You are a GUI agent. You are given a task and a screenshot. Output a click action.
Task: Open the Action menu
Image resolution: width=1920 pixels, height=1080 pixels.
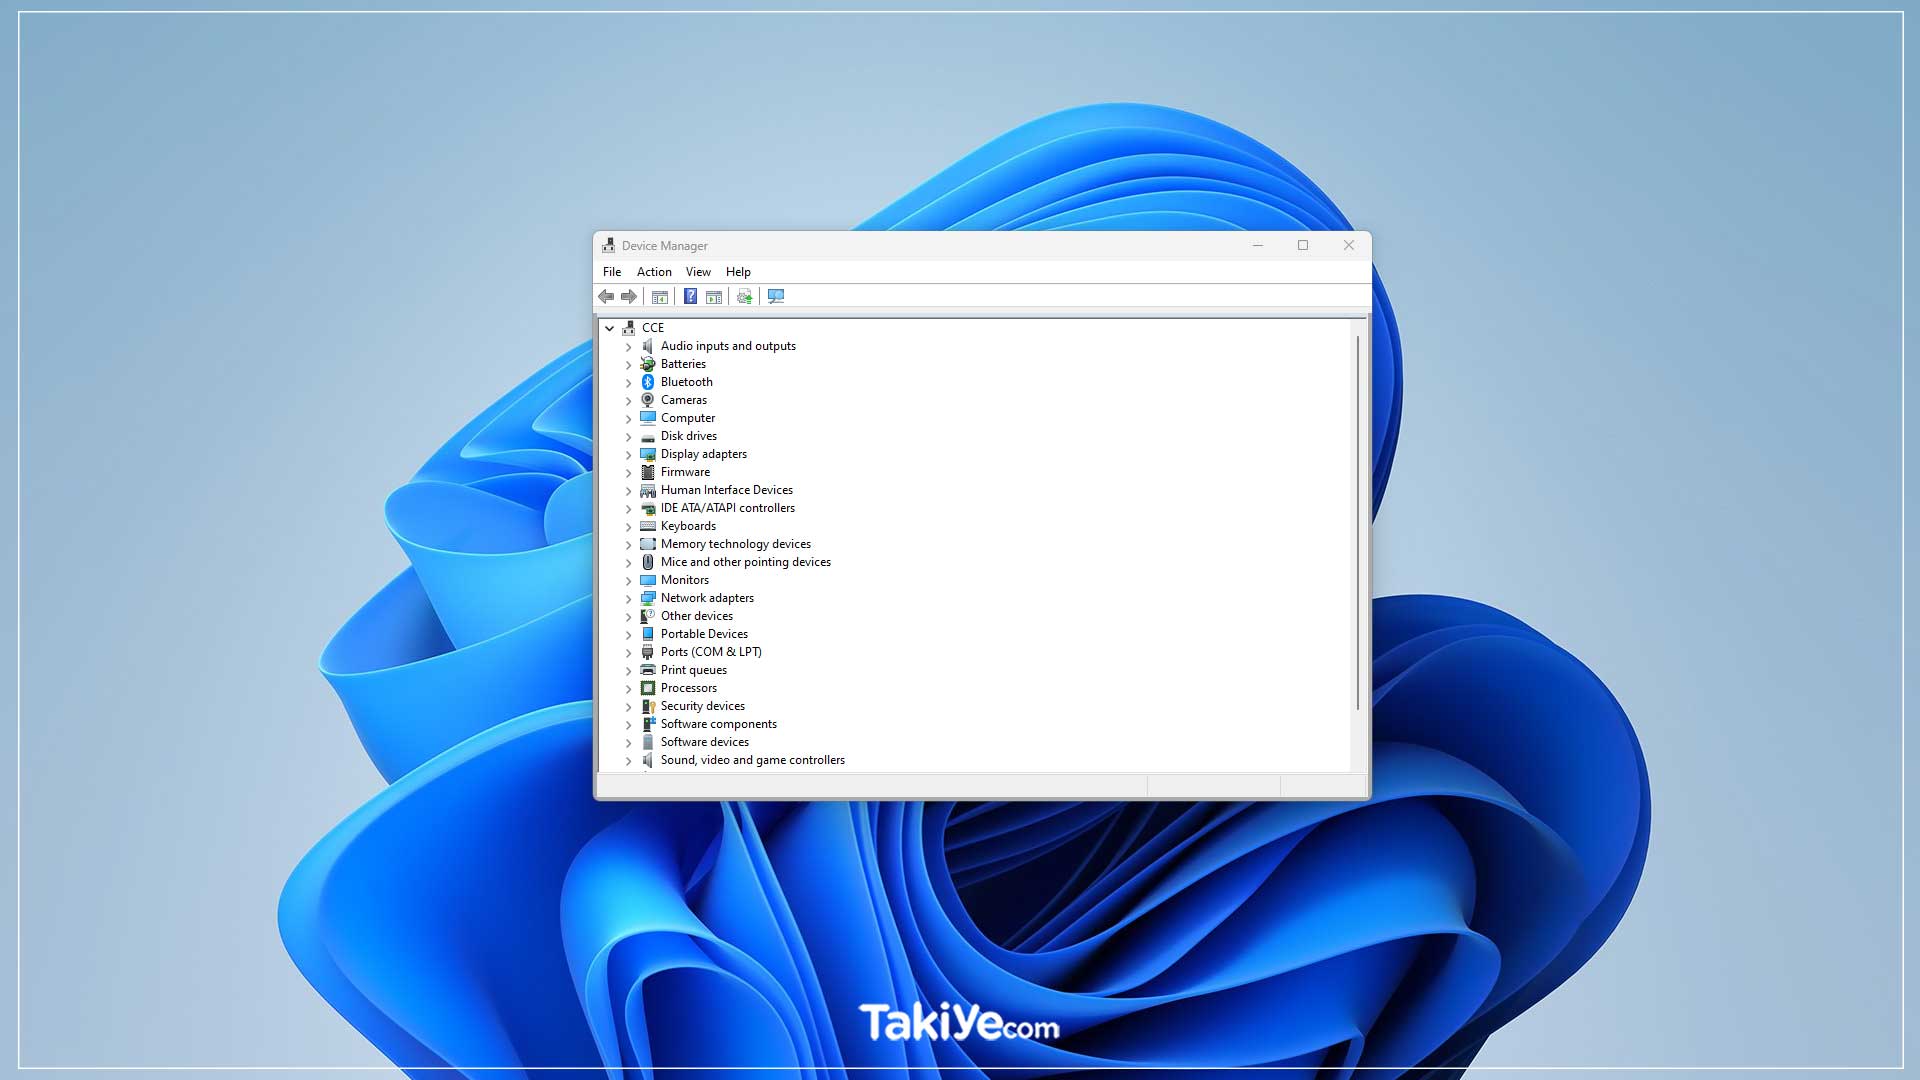pos(654,272)
